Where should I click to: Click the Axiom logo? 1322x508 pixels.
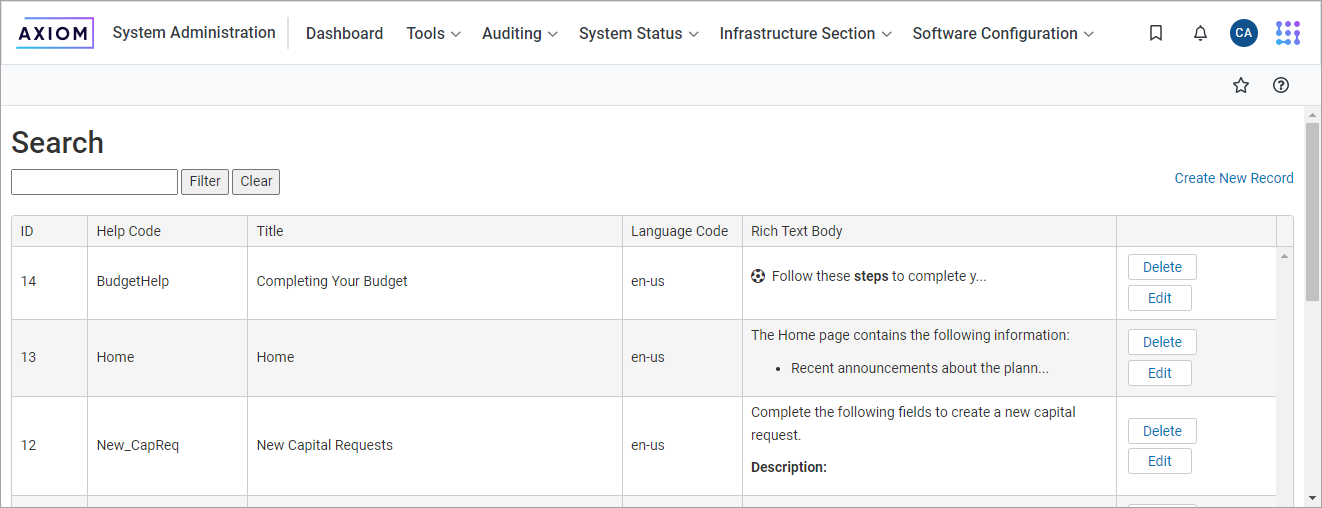pos(55,33)
